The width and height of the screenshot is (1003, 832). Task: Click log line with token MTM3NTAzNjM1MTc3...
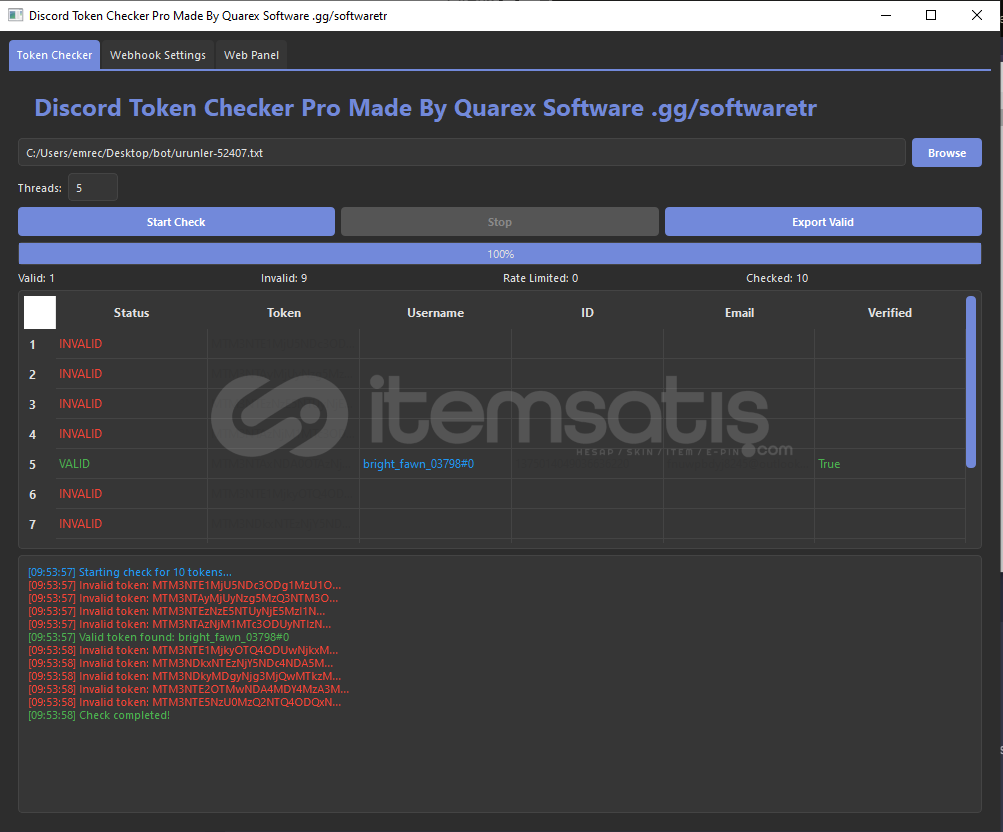(180, 624)
